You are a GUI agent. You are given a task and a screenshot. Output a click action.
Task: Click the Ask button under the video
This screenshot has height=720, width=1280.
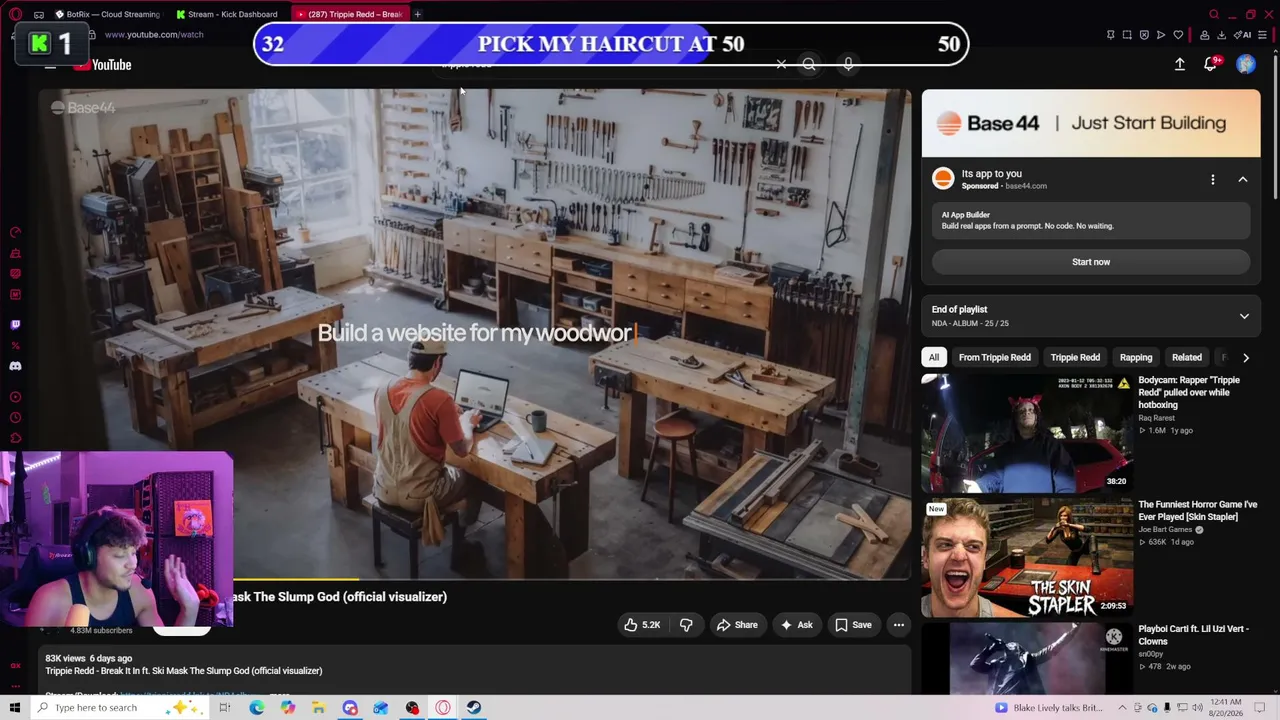(796, 625)
